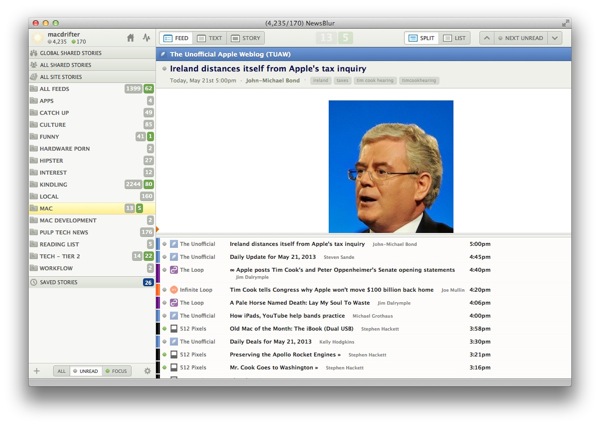The height and width of the screenshot is (426, 600).
Task: Open The Unofficial Apple Weblog title bar
Action: click(364, 54)
